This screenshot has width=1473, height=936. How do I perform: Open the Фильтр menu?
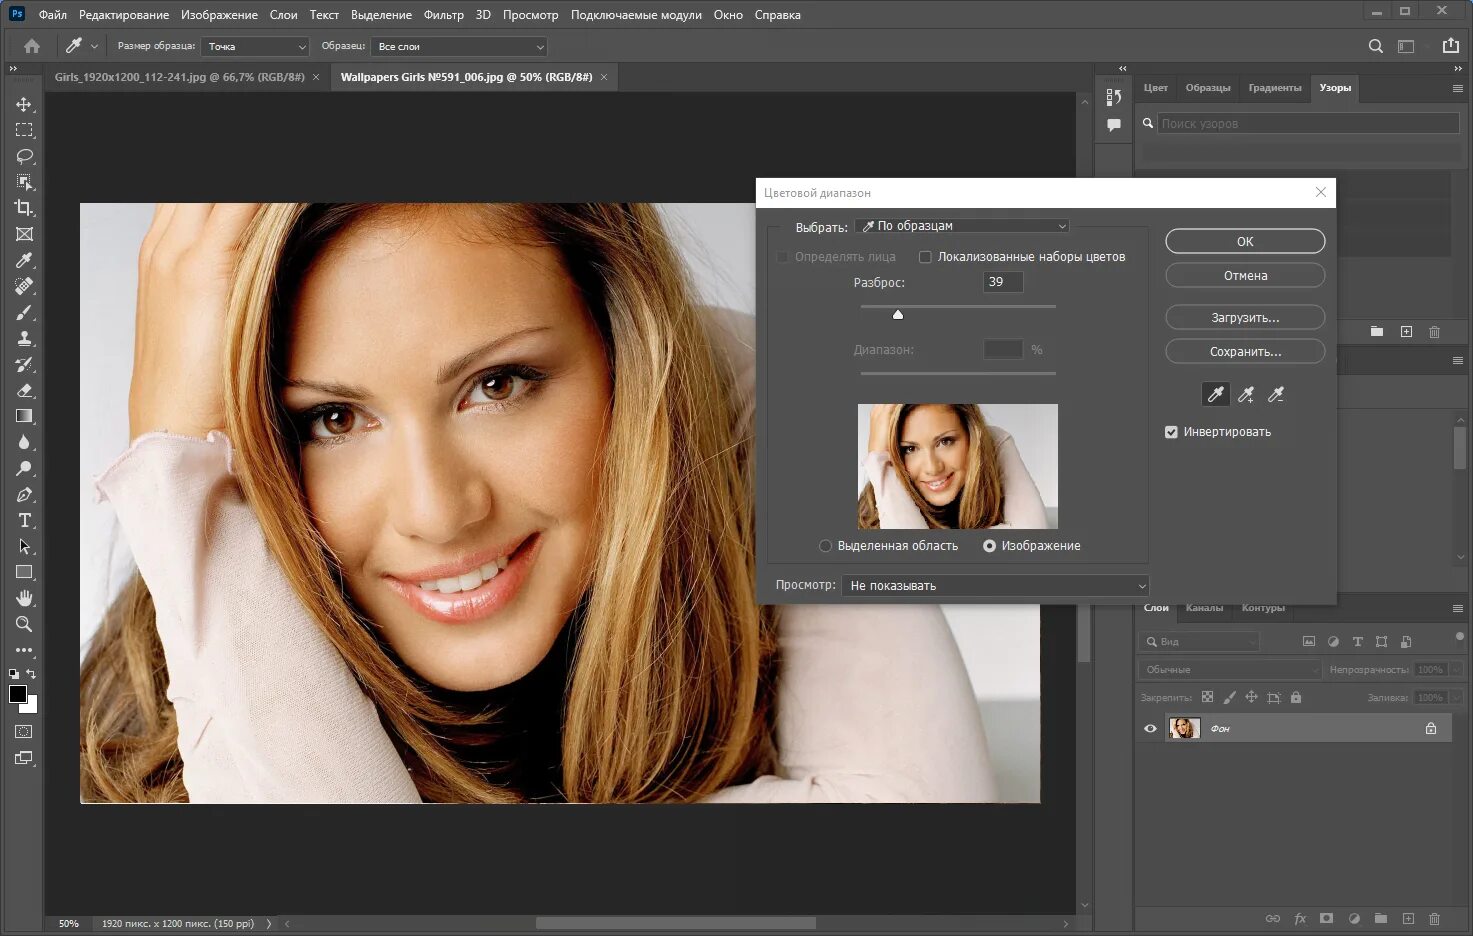point(443,15)
